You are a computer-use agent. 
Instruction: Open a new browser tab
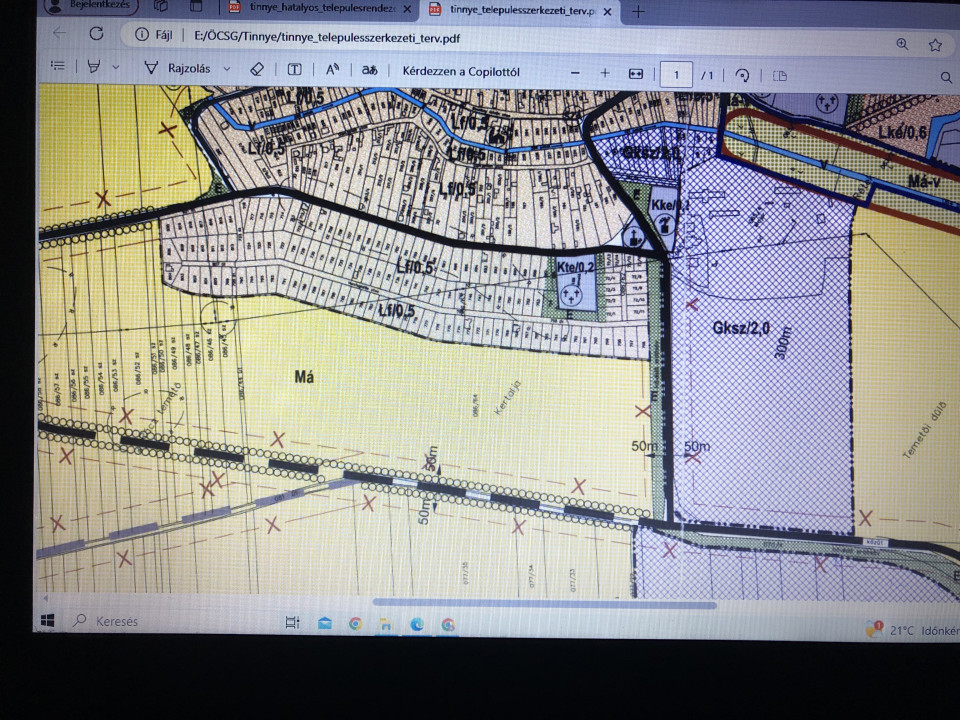coord(638,12)
